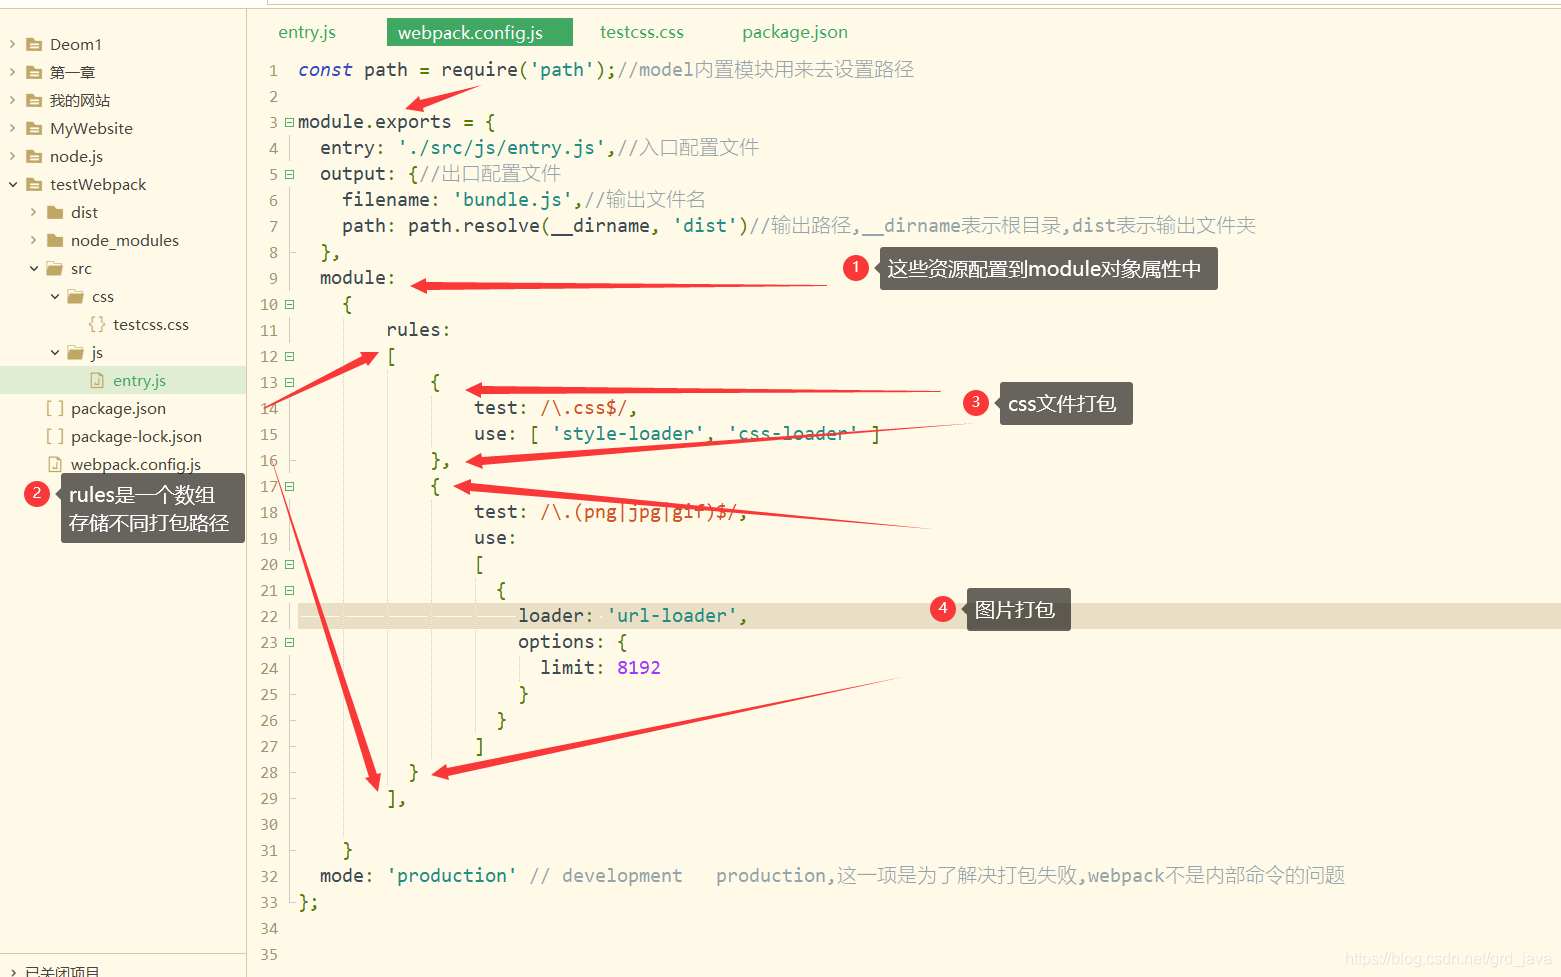Click the MyWebsite project icon
Image resolution: width=1561 pixels, height=977 pixels.
[34, 128]
